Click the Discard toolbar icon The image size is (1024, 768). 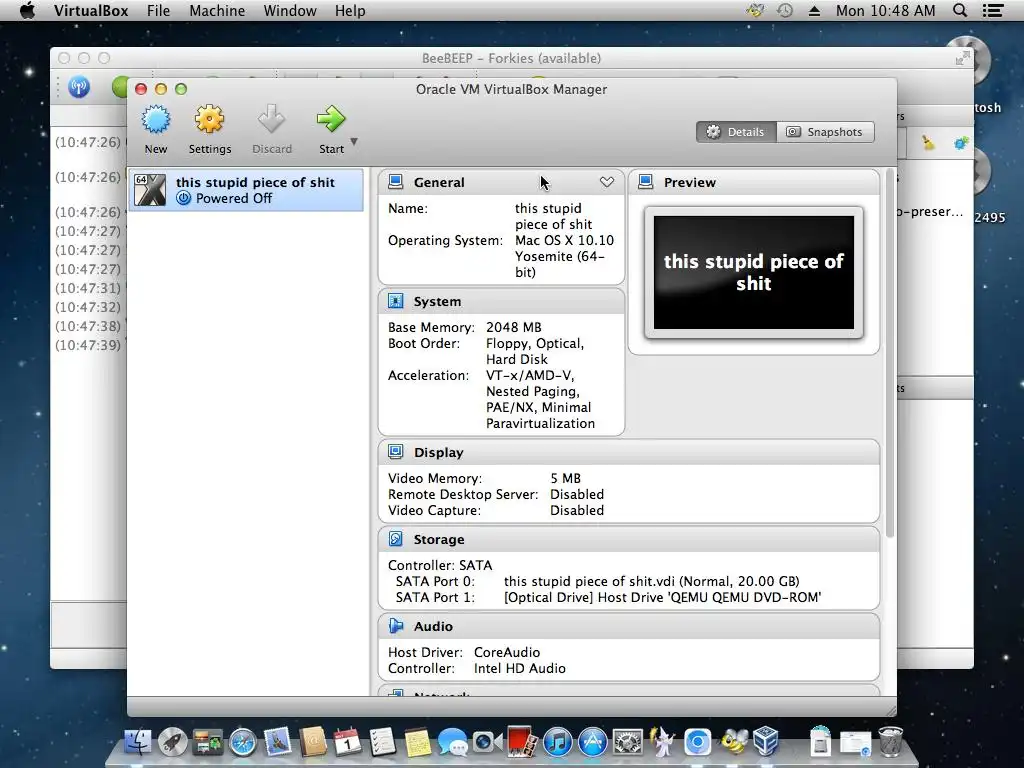pos(271,120)
